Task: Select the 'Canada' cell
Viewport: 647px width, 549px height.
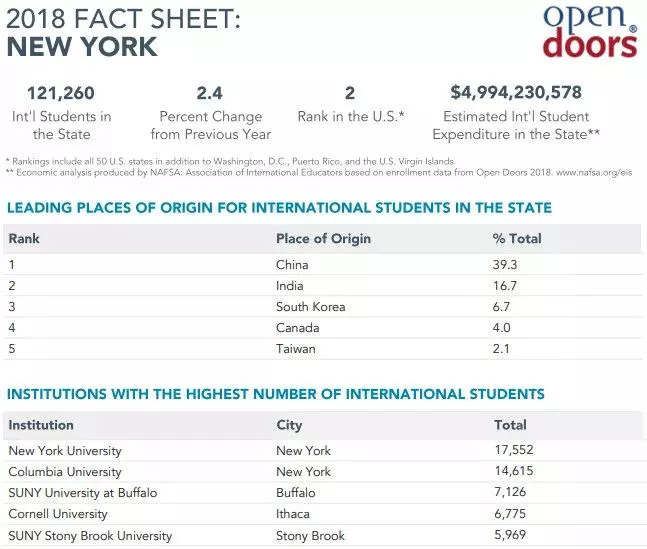Action: [x=298, y=328]
